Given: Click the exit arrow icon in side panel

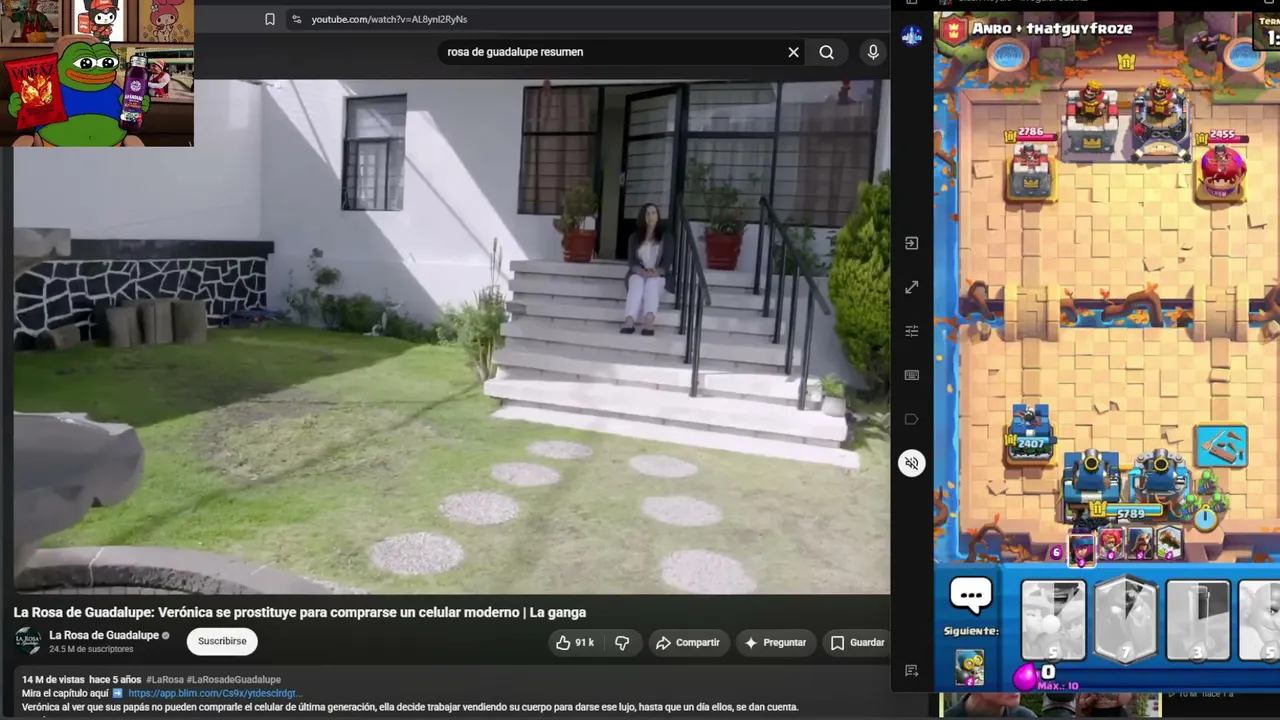Looking at the screenshot, I should (911, 243).
